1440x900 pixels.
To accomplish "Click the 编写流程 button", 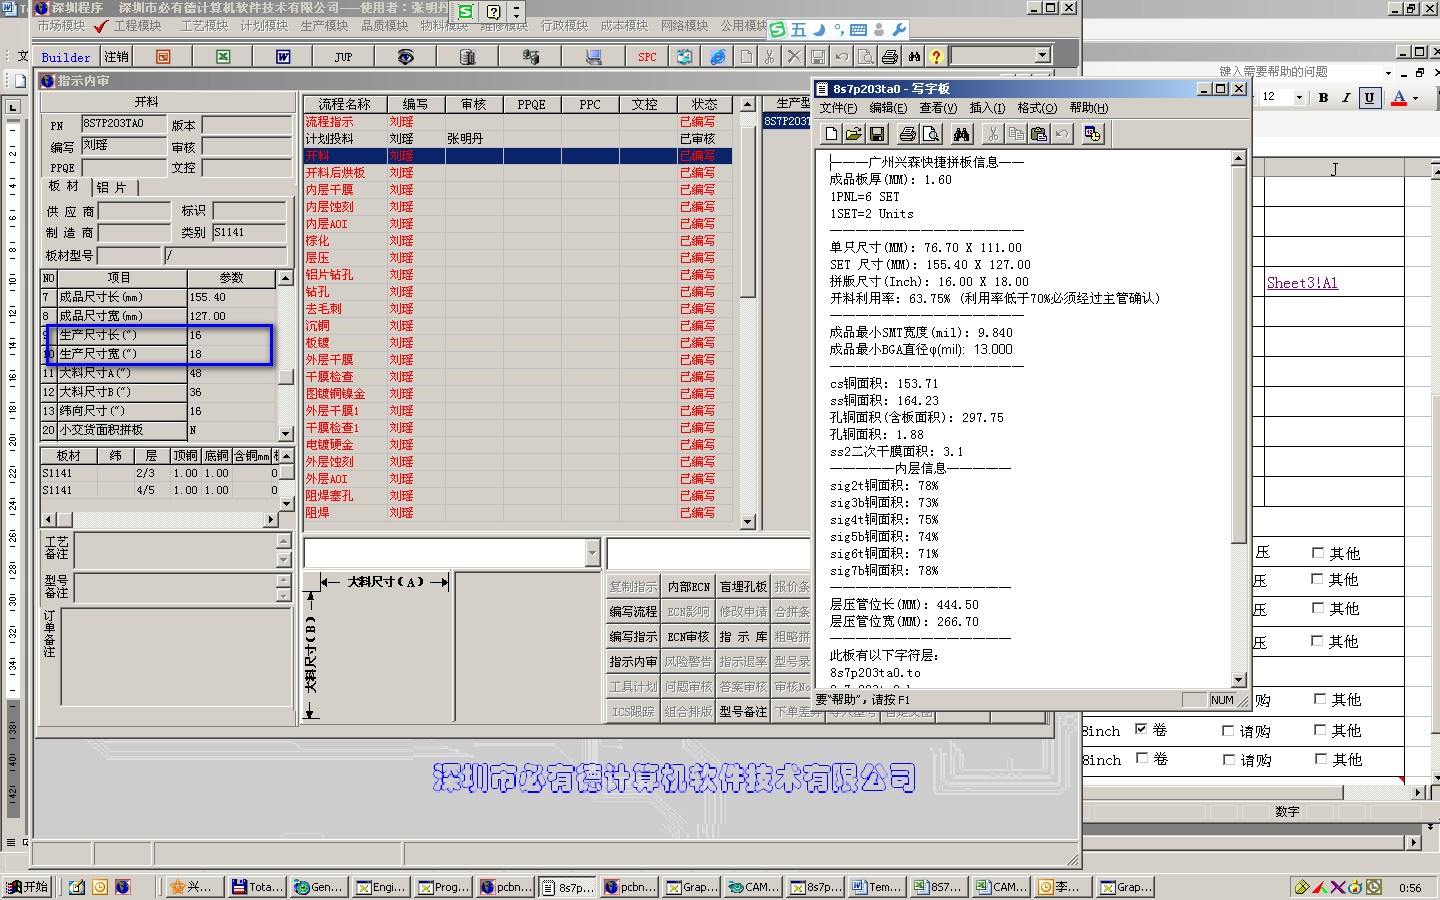I will coord(633,612).
